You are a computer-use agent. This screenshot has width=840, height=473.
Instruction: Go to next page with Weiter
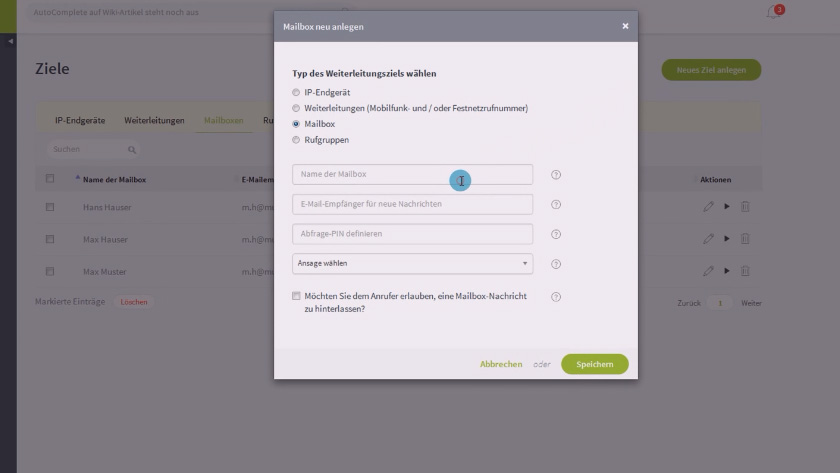coord(751,303)
